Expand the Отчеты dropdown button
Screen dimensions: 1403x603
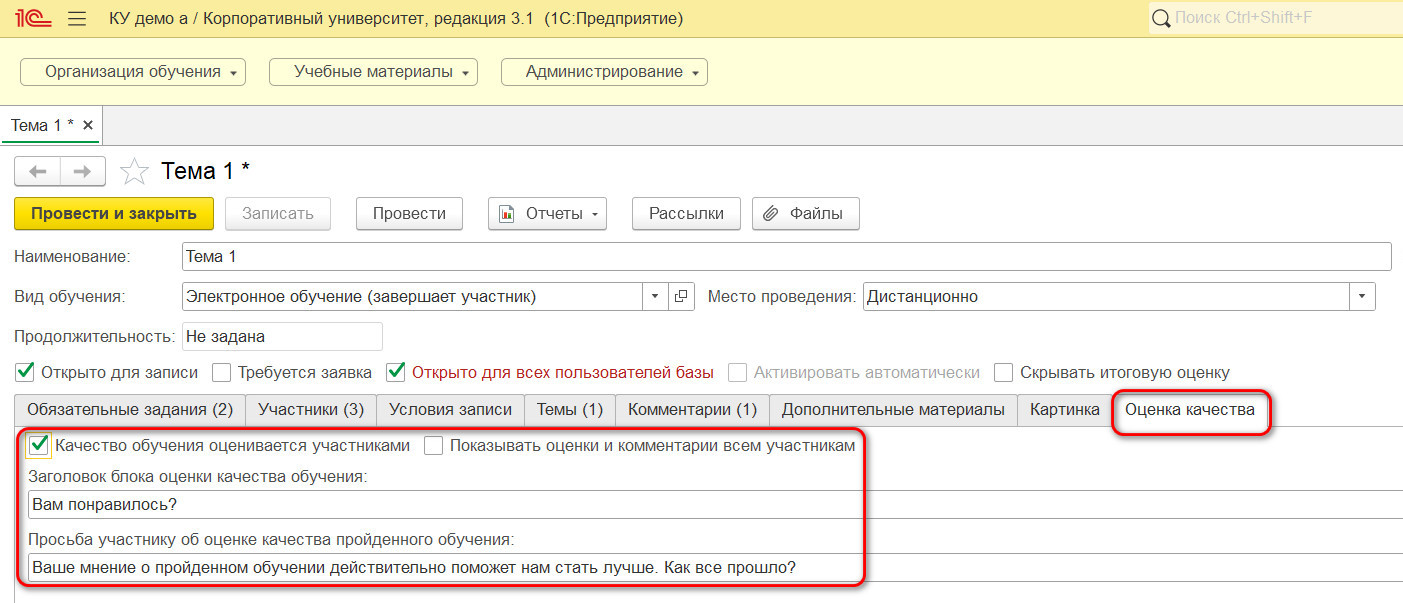click(x=547, y=213)
